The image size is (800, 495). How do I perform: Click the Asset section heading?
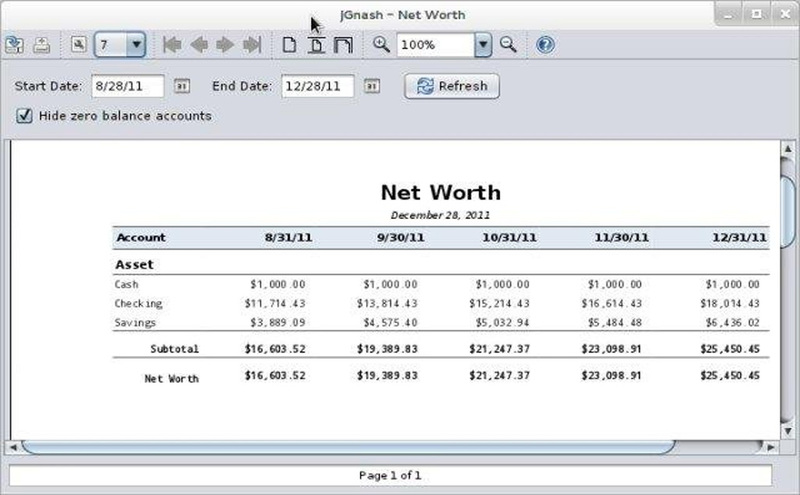pyautogui.click(x=134, y=264)
